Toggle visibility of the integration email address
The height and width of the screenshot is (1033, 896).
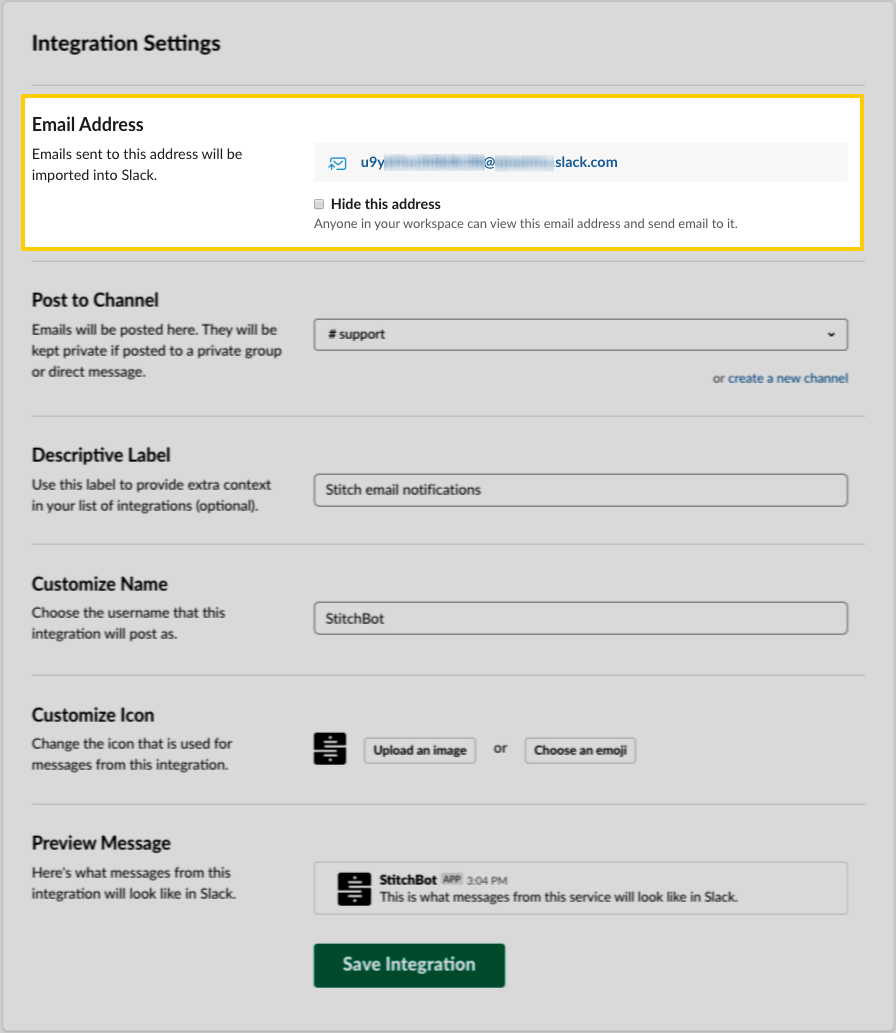click(318, 203)
